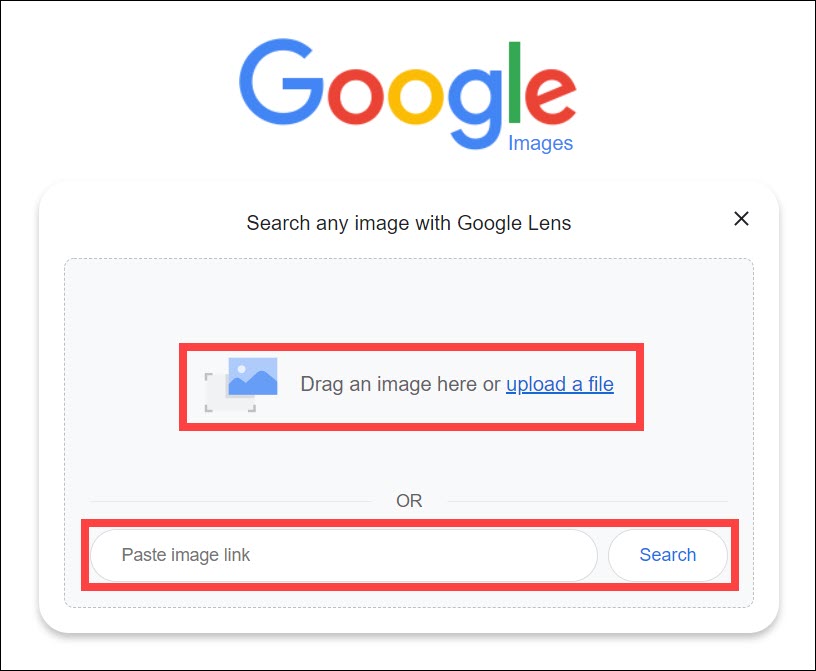Viewport: 816px width, 671px height.
Task: Click the yellow o in the Google logo
Action: pyautogui.click(x=416, y=95)
